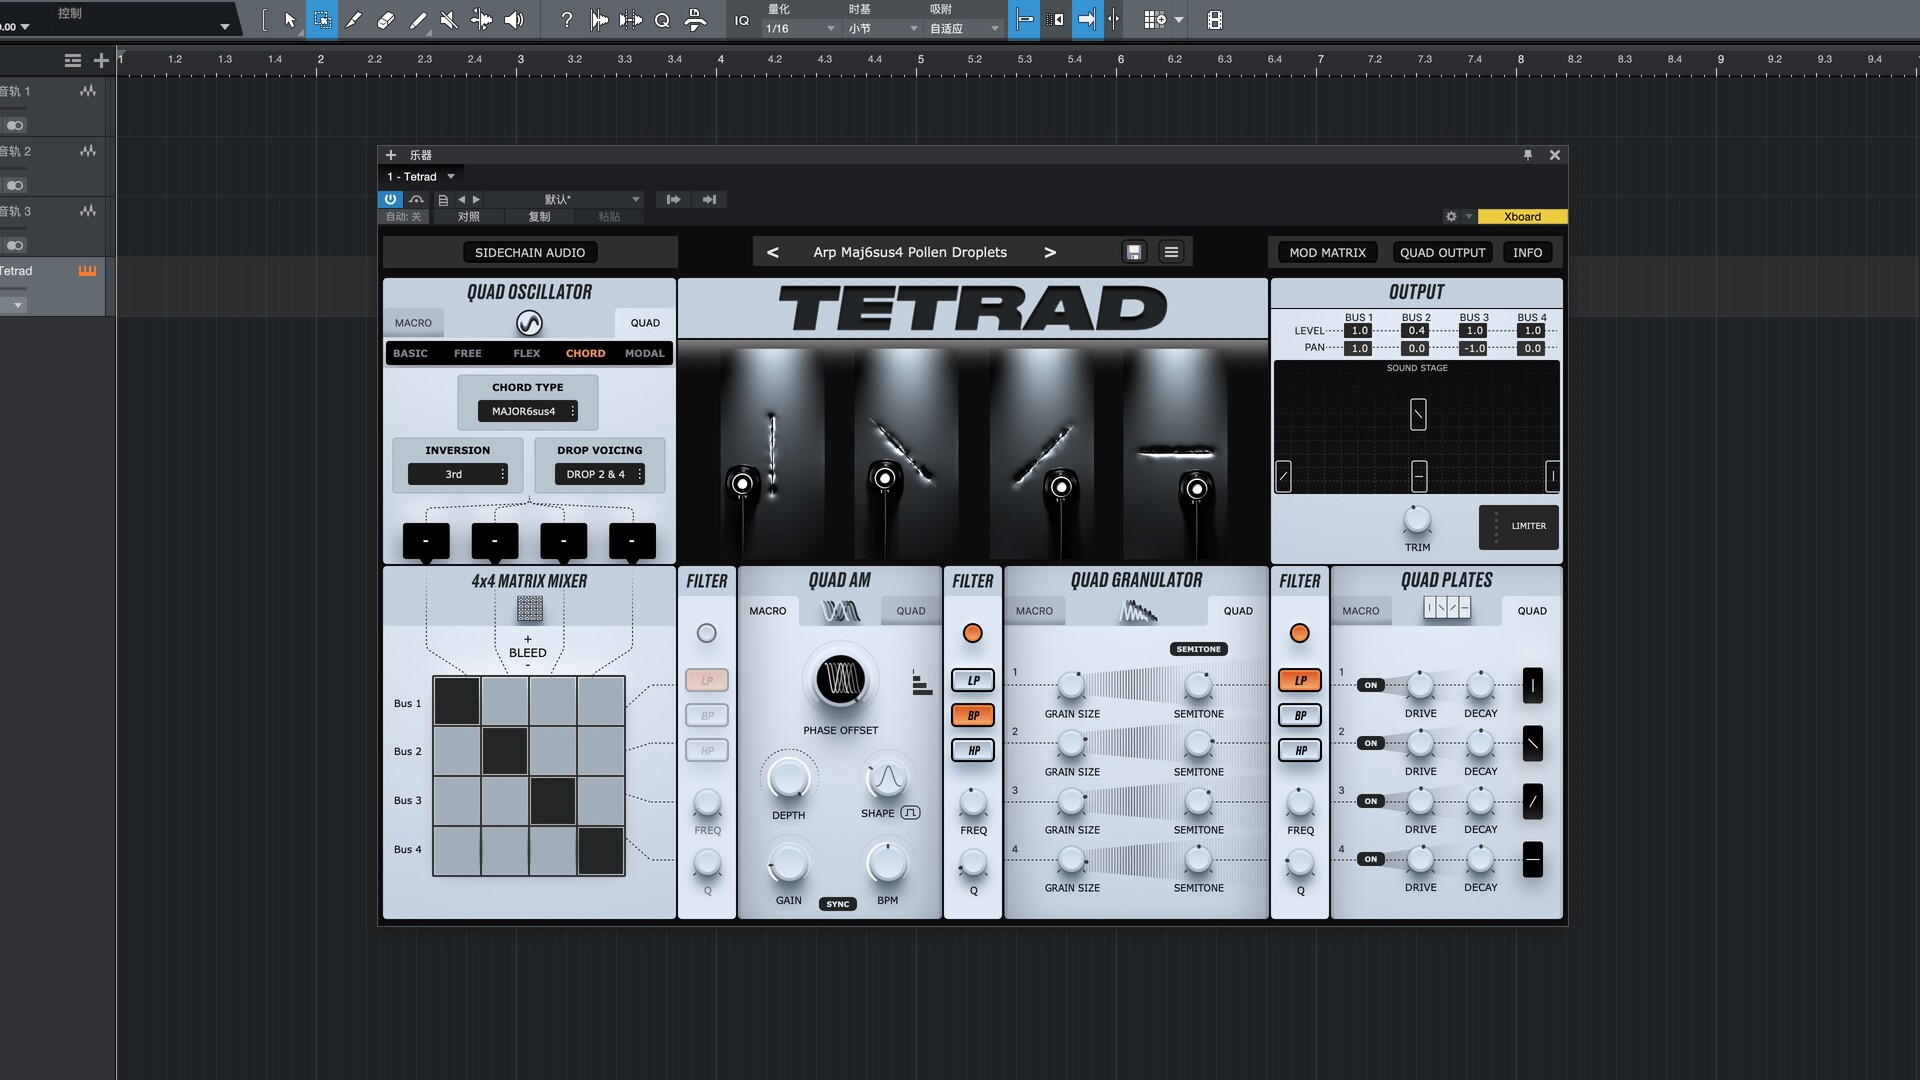Expand the 1 - Tetrad instrument selector

[421, 177]
